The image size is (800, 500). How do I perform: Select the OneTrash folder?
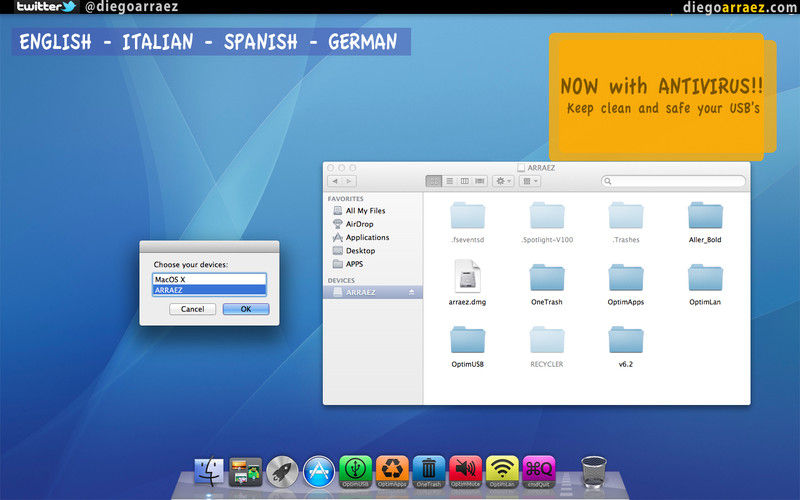(547, 284)
